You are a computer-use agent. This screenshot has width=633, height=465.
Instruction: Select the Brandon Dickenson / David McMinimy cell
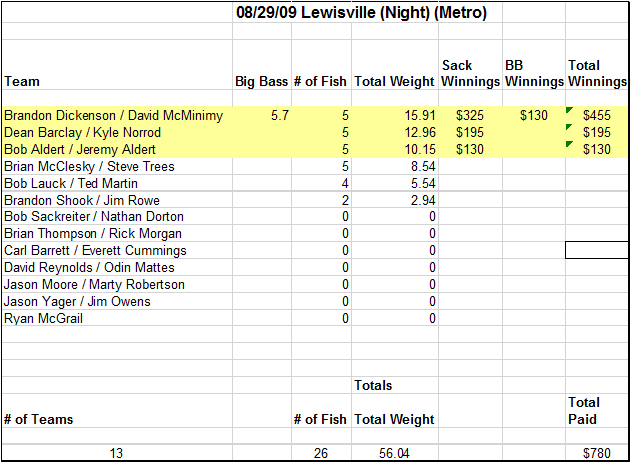pos(117,115)
